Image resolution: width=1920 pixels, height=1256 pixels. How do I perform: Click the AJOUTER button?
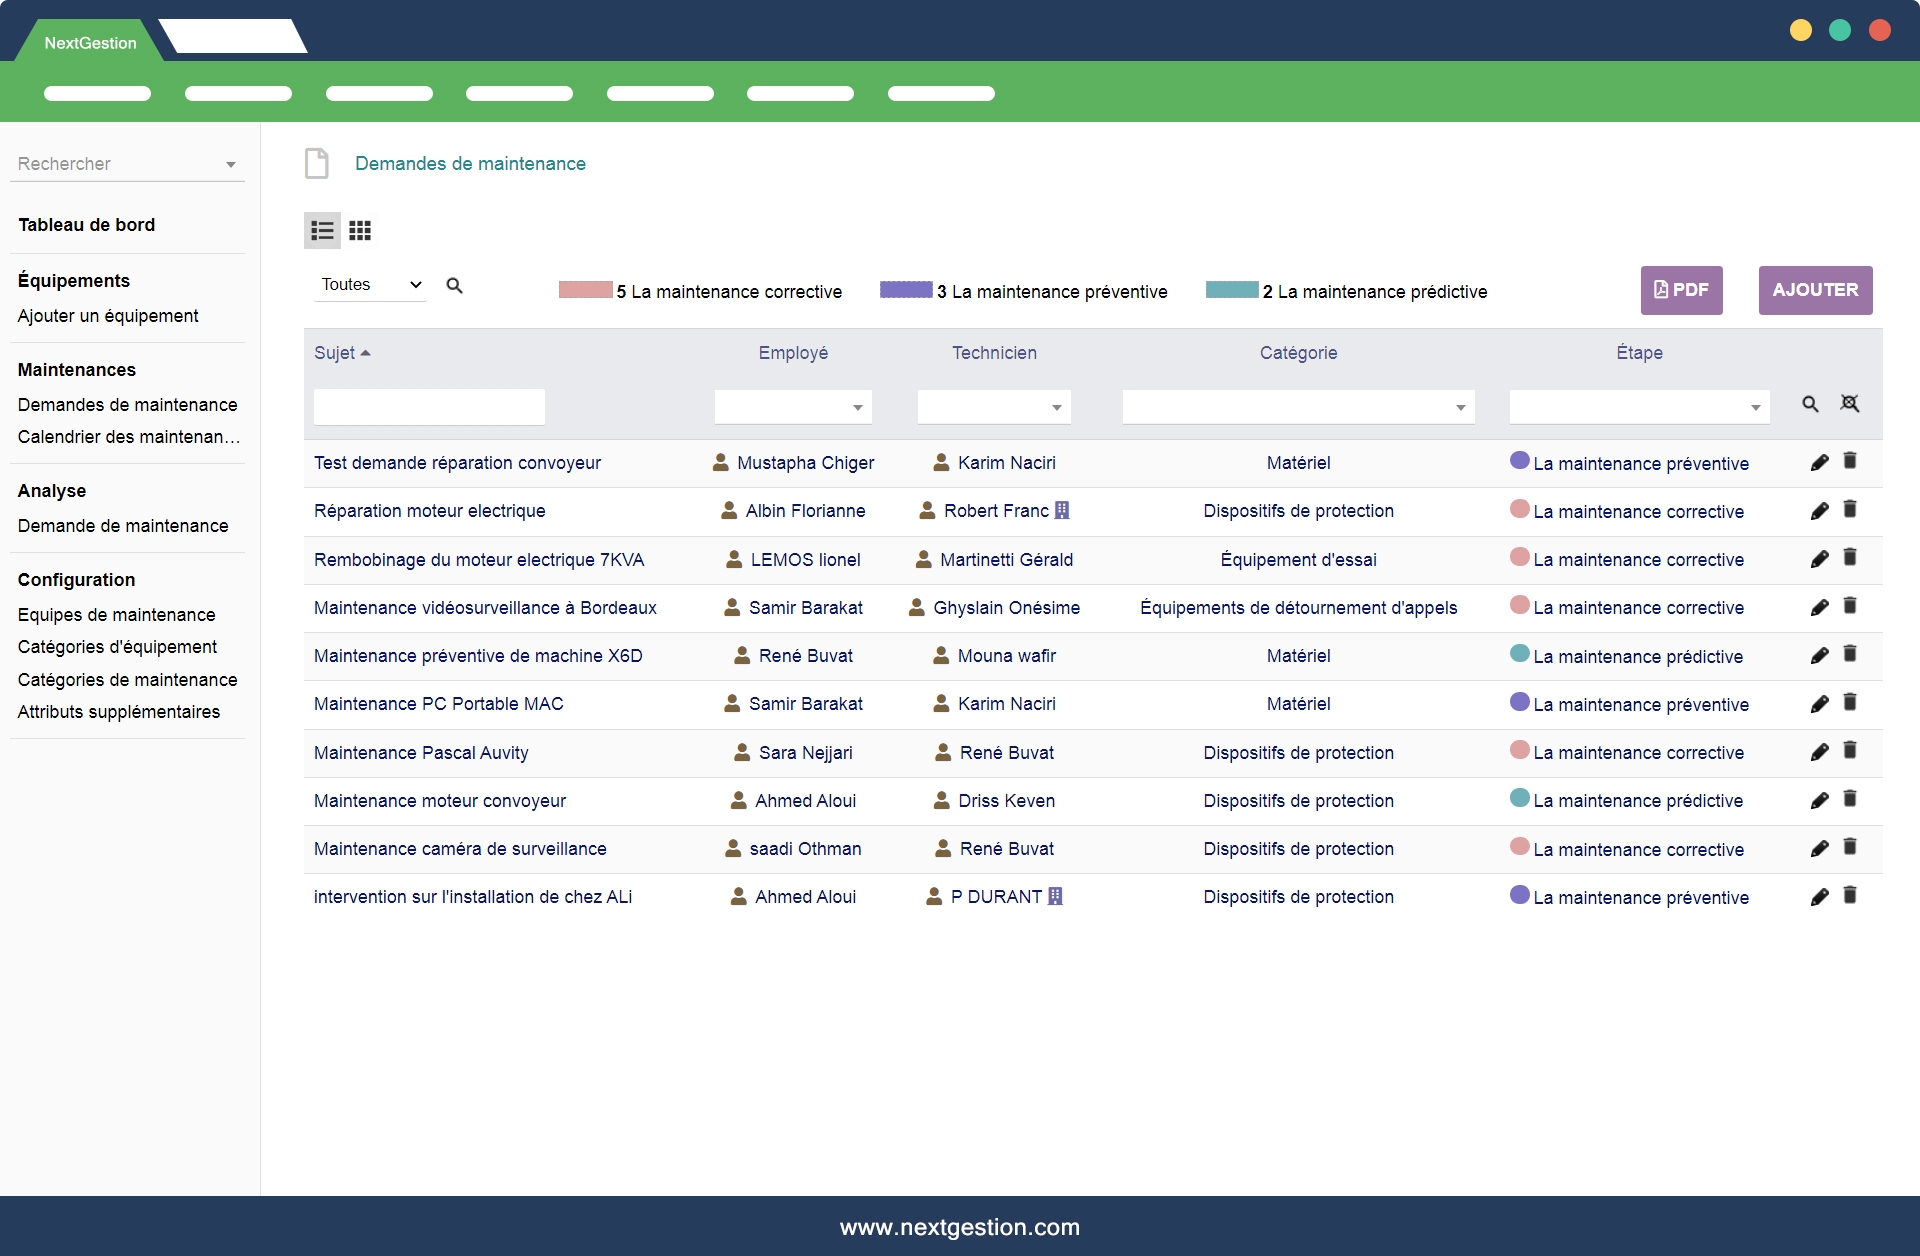pos(1815,290)
